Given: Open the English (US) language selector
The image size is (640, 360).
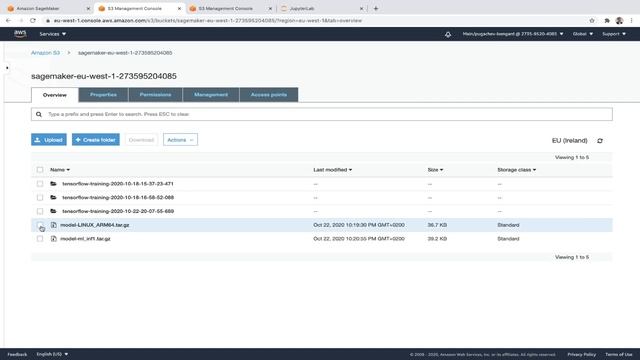Looking at the screenshot, I should click(x=52, y=354).
